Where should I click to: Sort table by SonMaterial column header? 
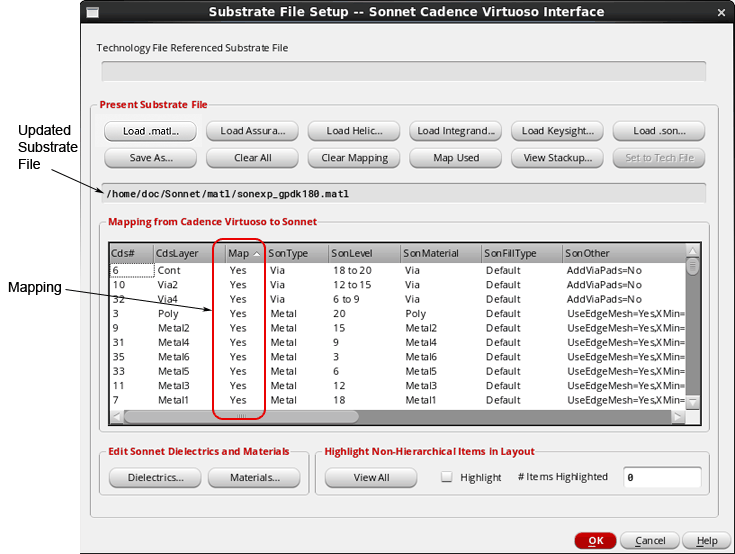coord(441,254)
